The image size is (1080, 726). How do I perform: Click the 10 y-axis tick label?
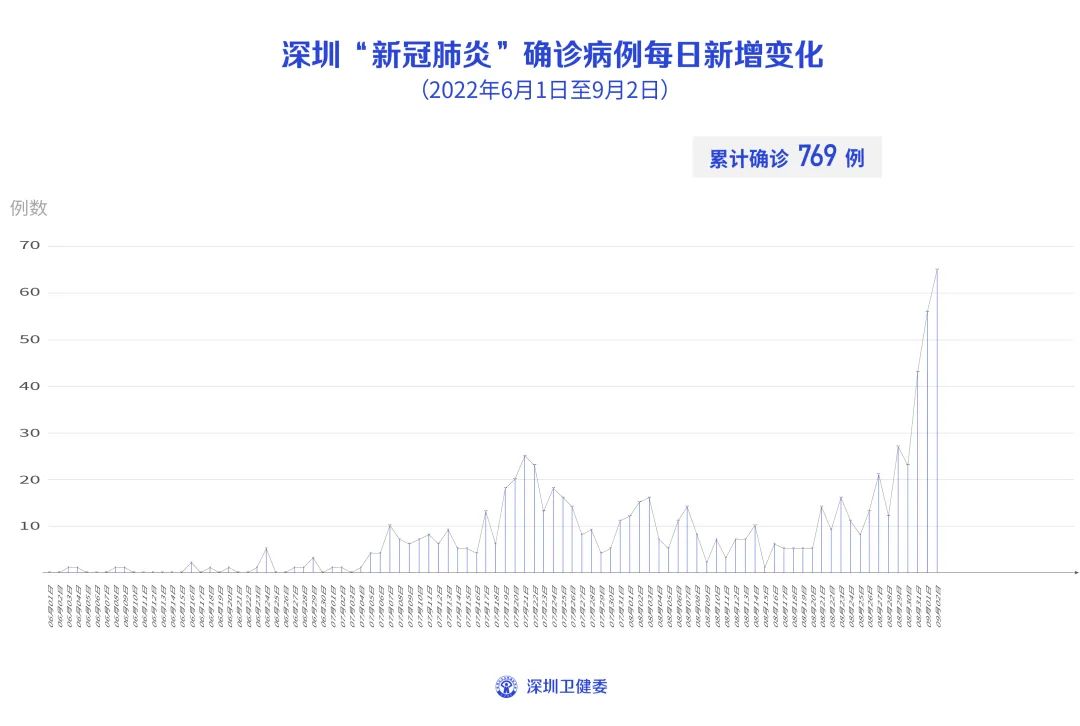click(29, 526)
